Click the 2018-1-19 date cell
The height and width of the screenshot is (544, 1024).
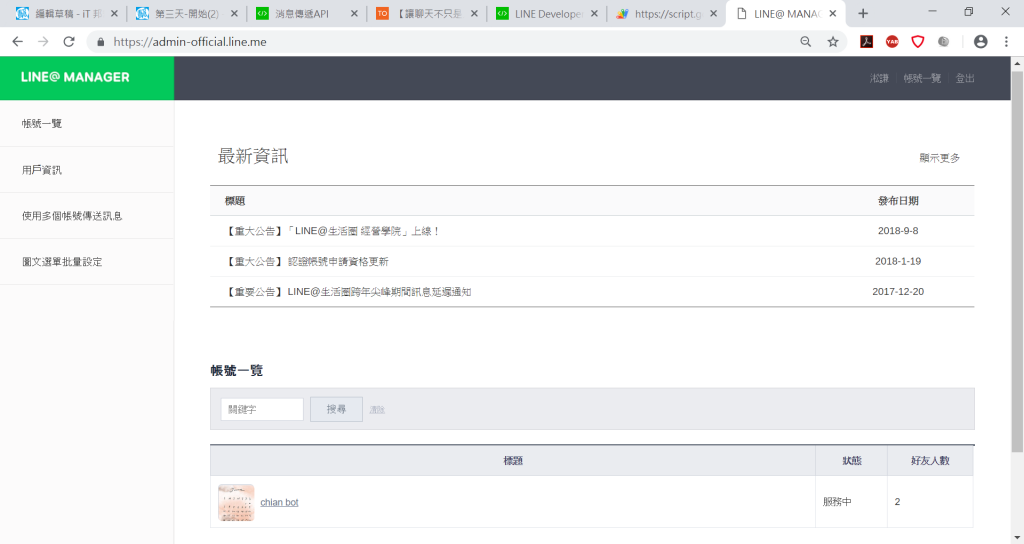pos(898,261)
